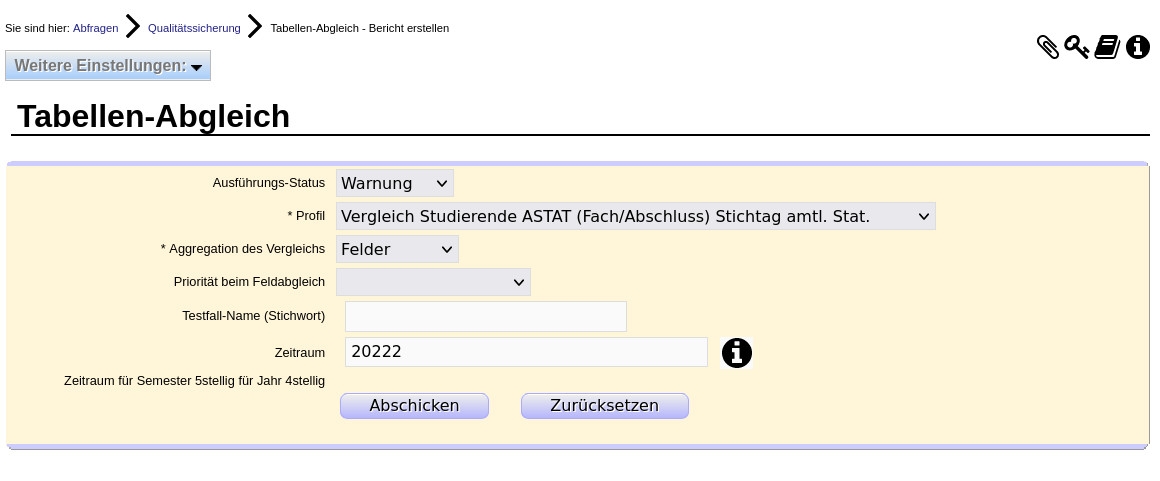Open Aggregation des Vergleichs dropdown

397,249
